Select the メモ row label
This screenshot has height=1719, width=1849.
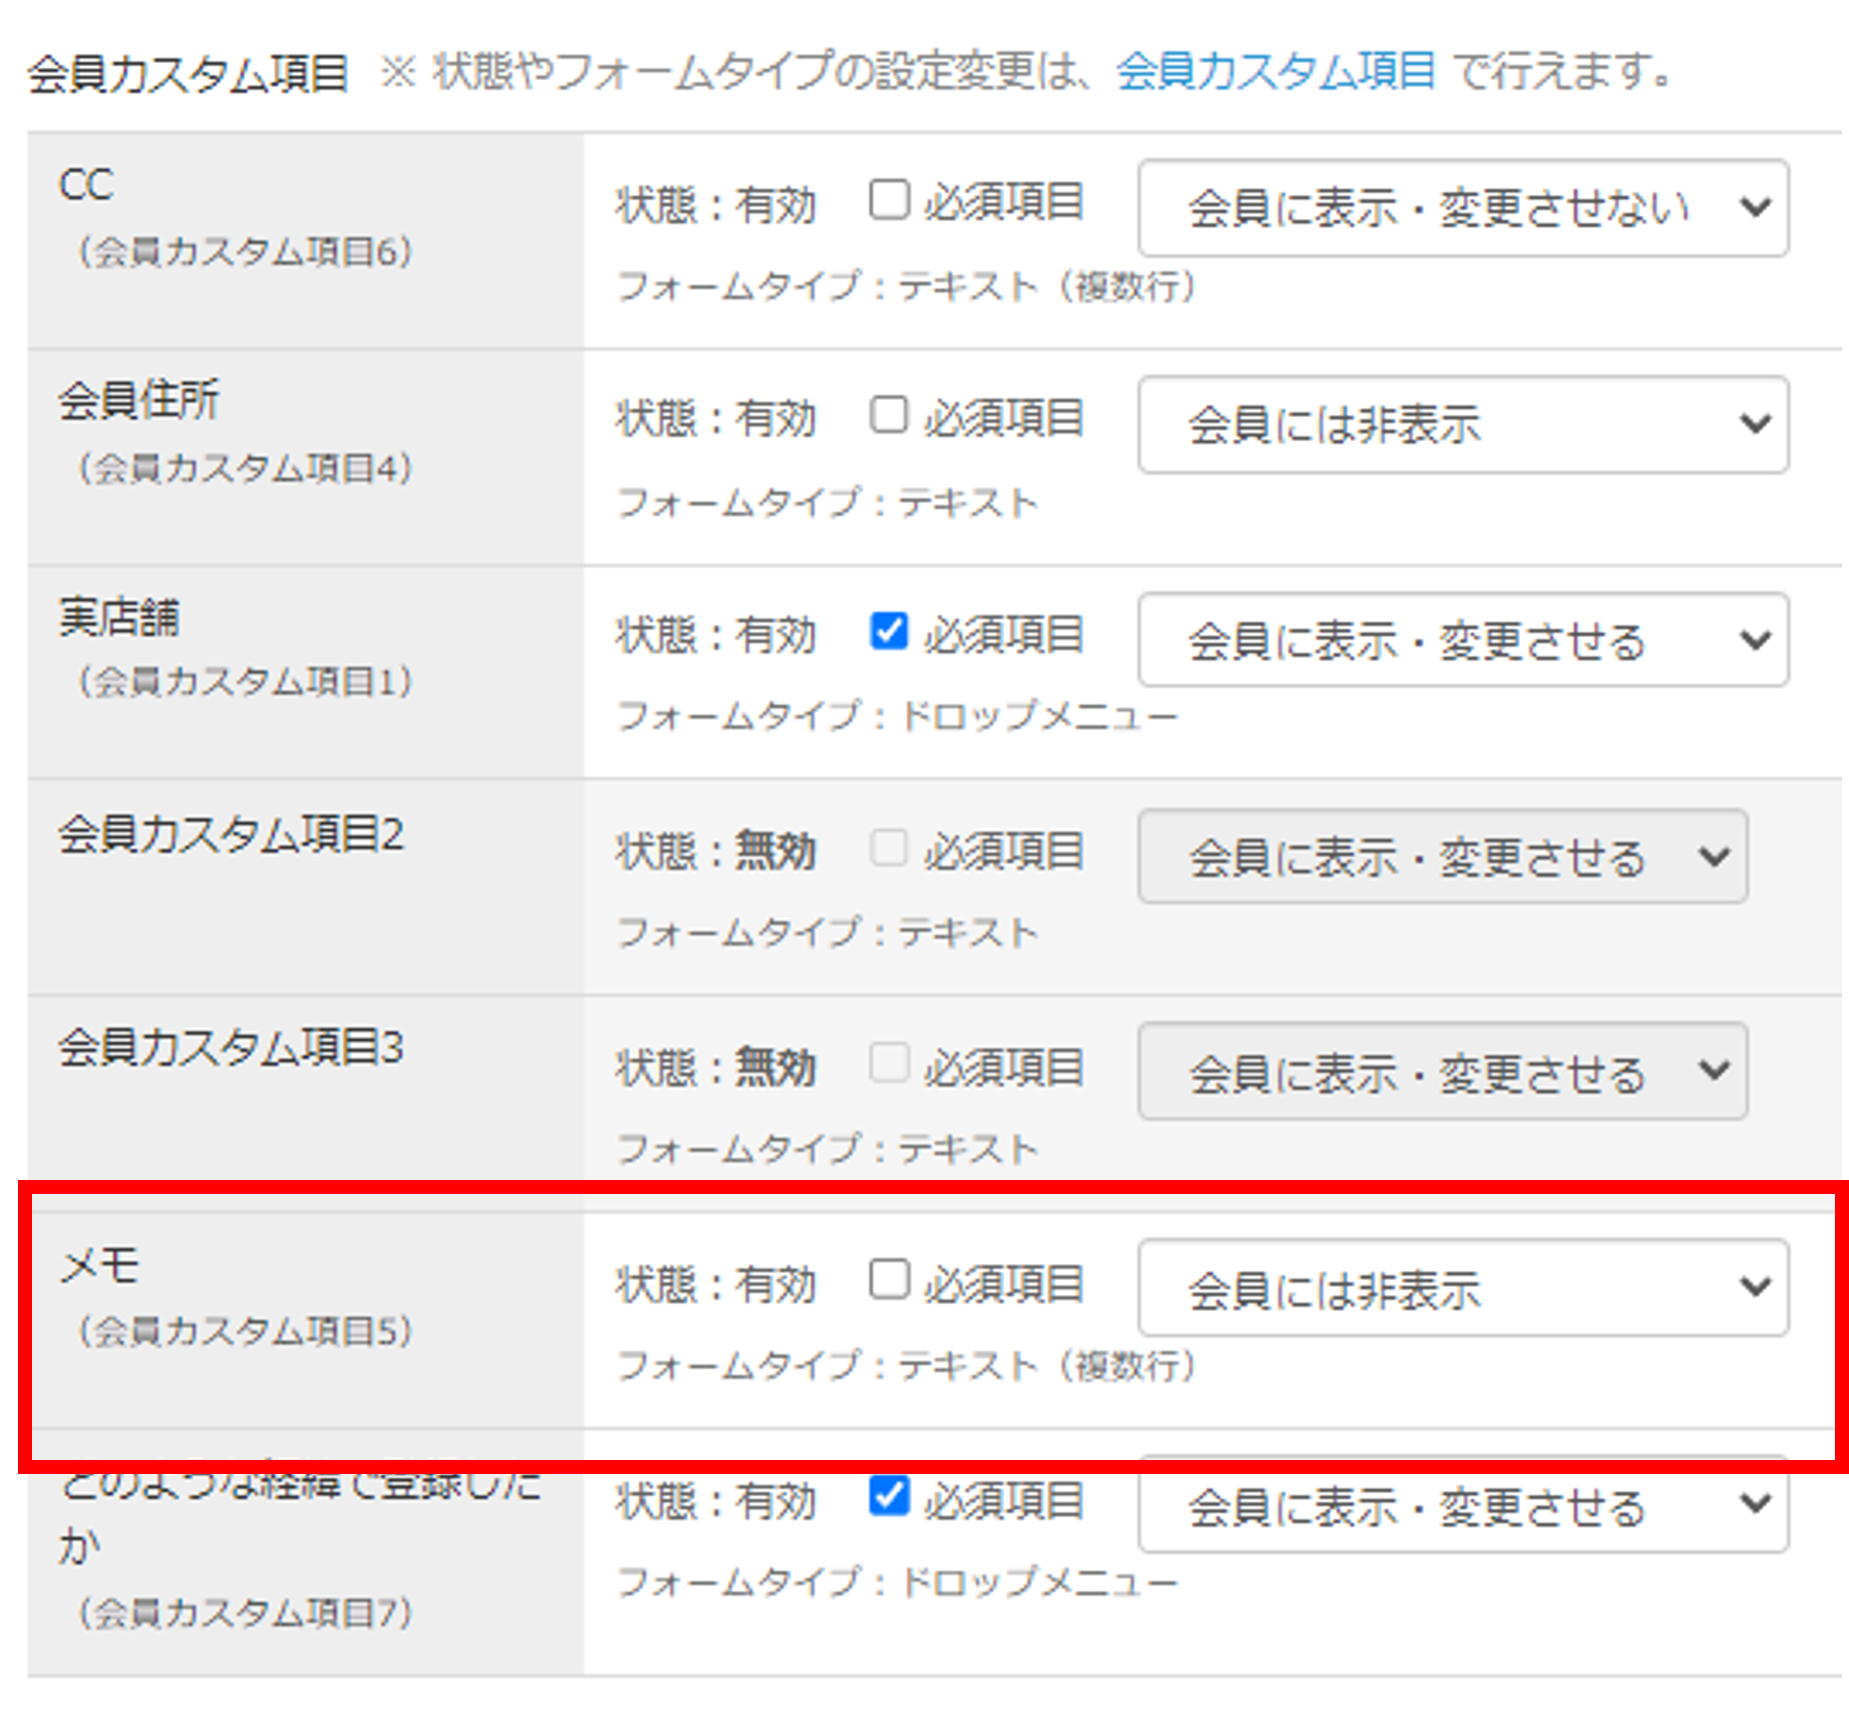99,1266
